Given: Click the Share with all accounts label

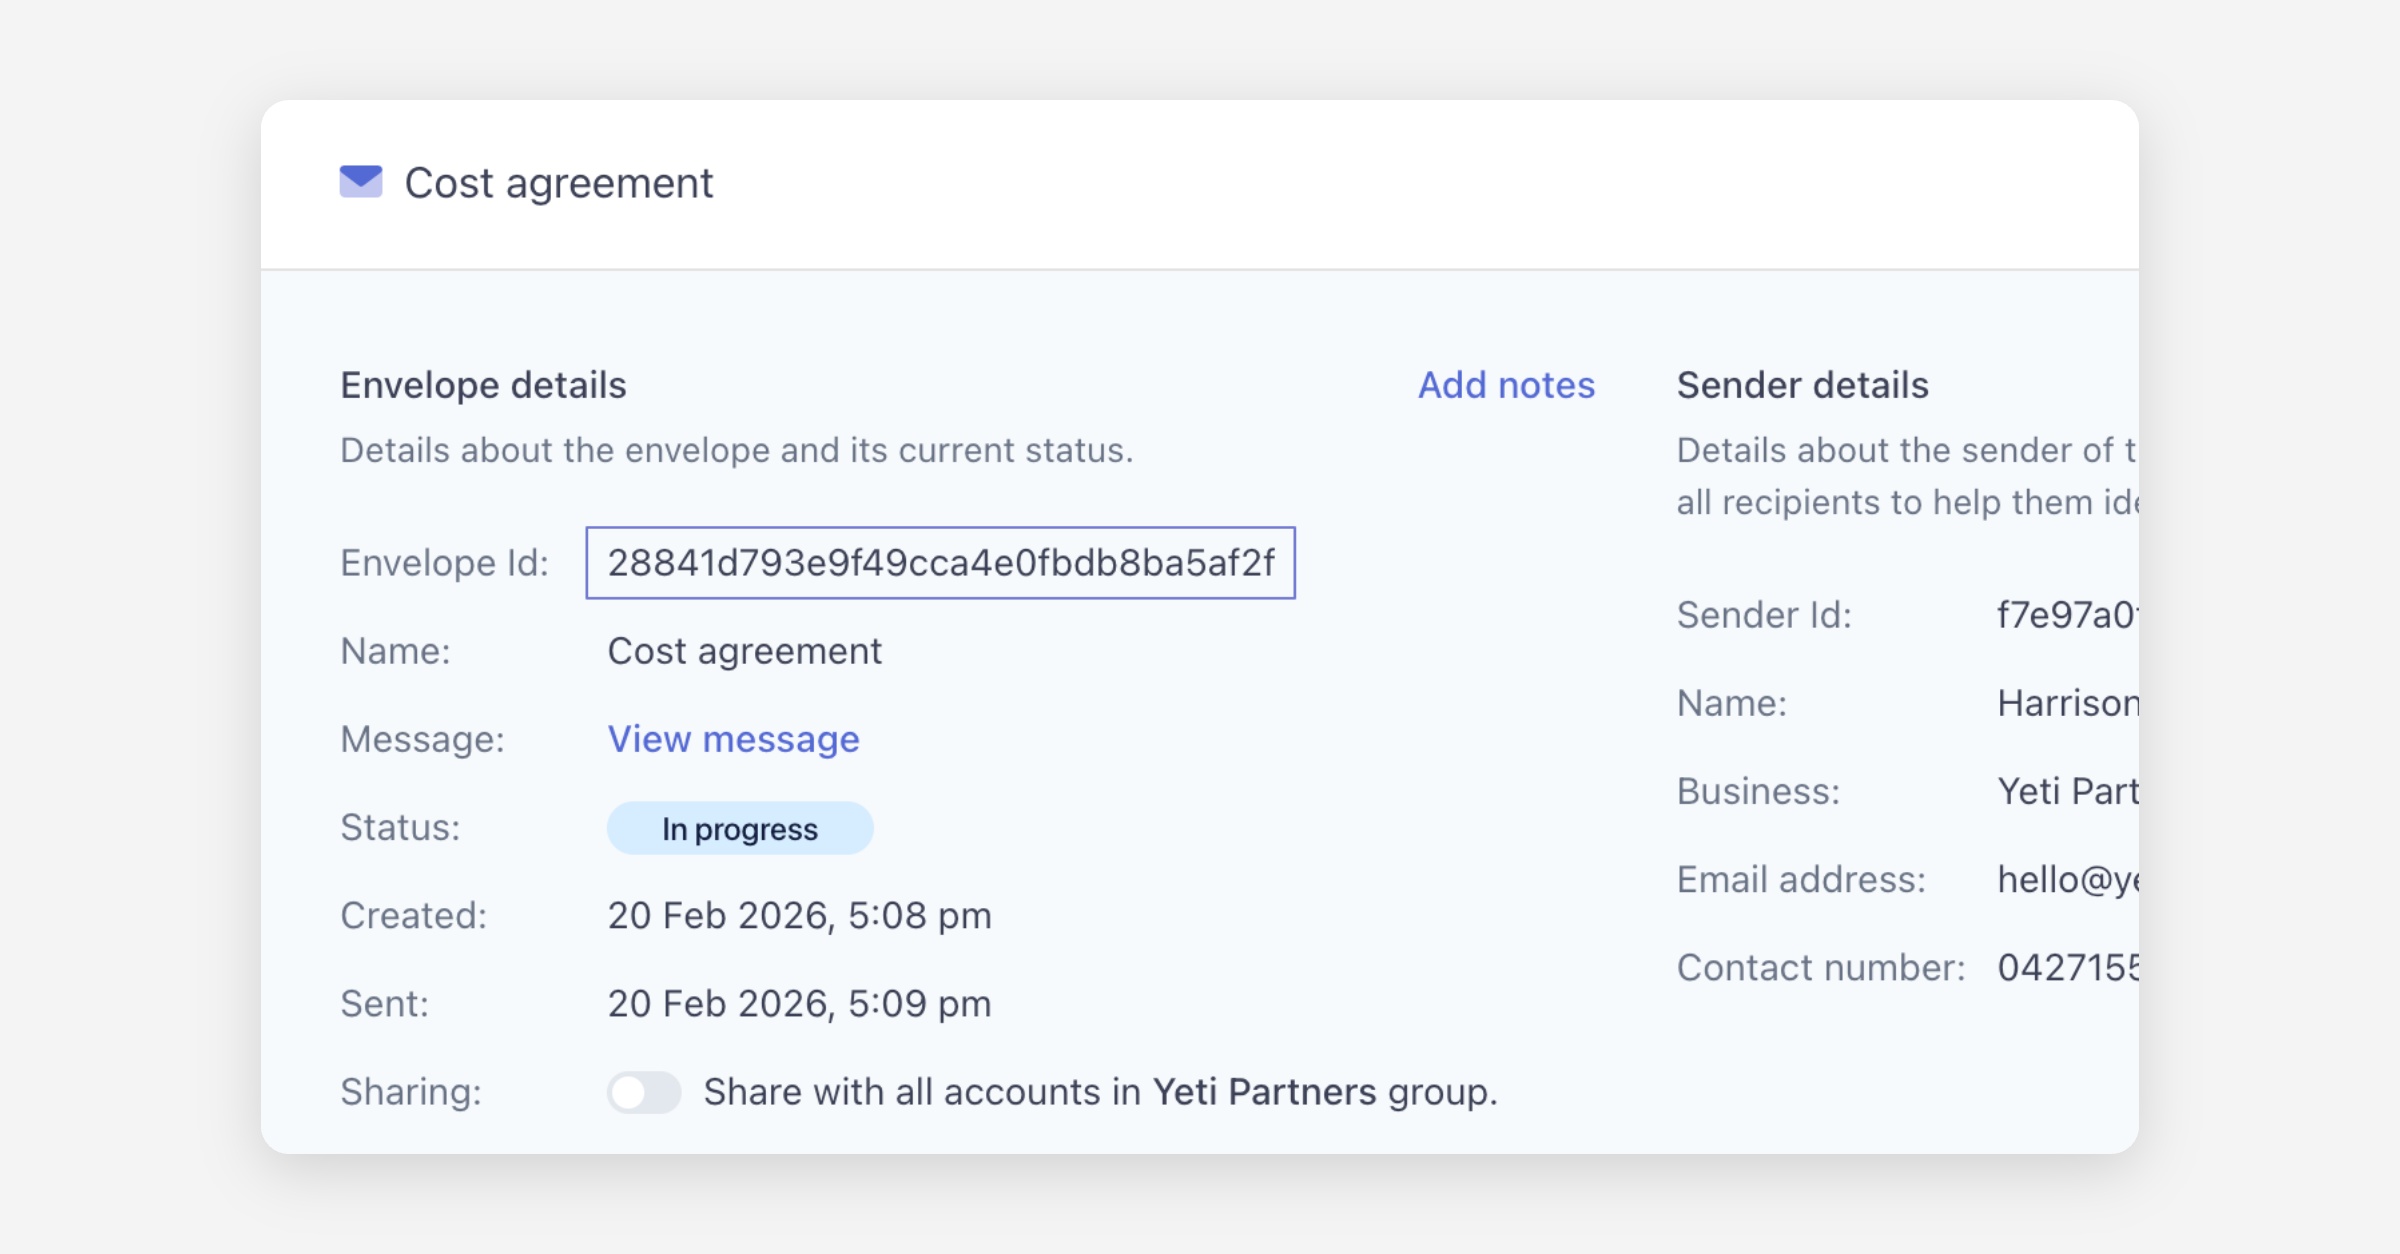Looking at the screenshot, I should click(1100, 1092).
